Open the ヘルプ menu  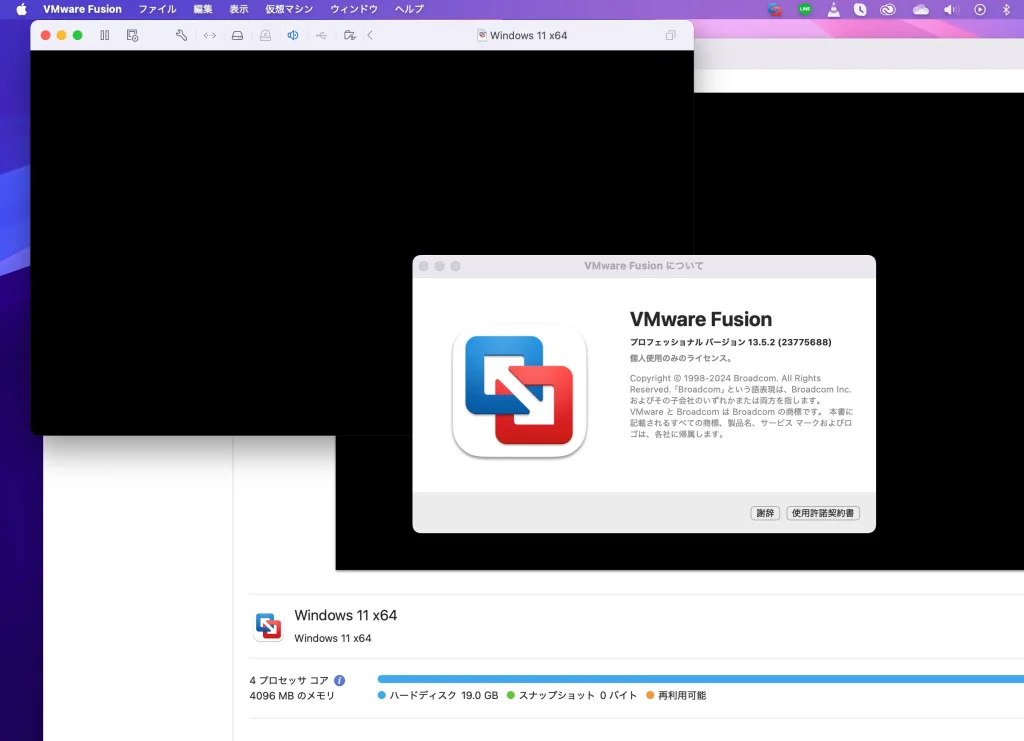409,9
